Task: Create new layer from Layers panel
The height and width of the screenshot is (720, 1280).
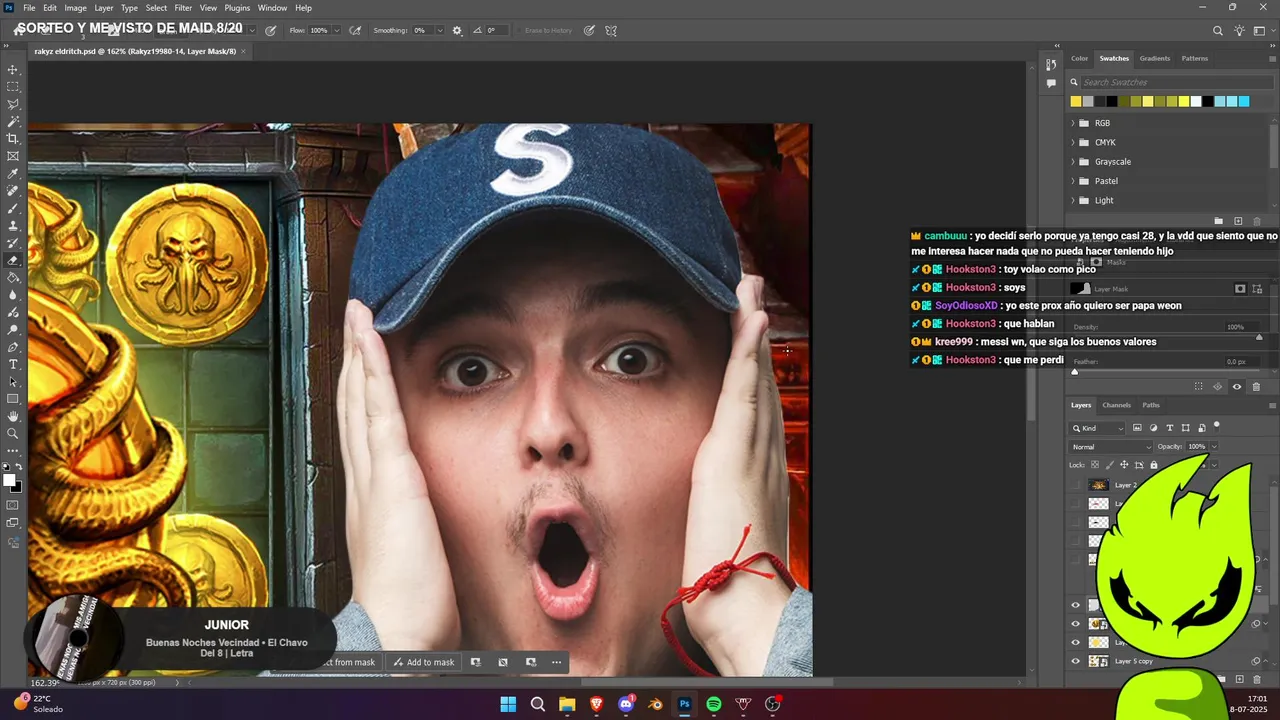Action: click(x=1238, y=679)
